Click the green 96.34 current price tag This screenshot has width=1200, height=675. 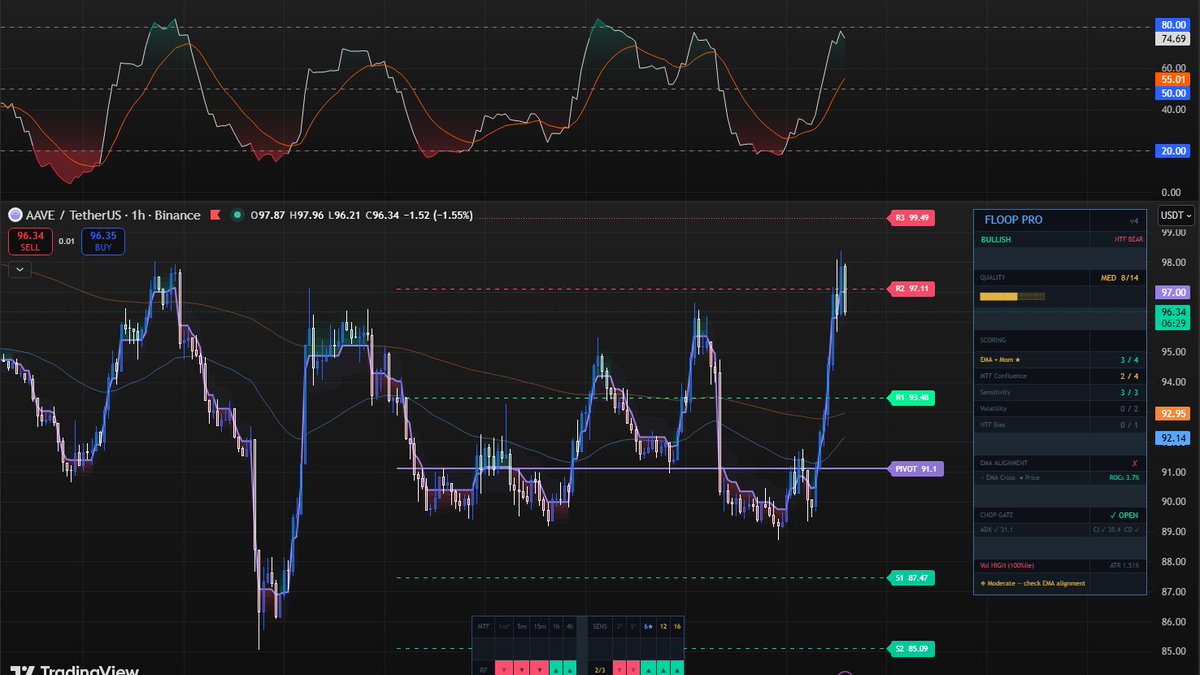(1171, 317)
